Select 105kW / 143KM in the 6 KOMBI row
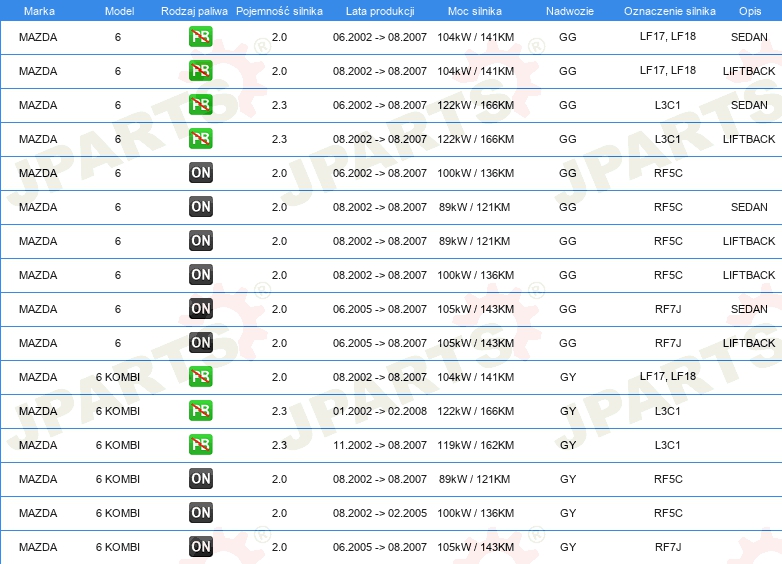The width and height of the screenshot is (782, 564). (x=476, y=547)
